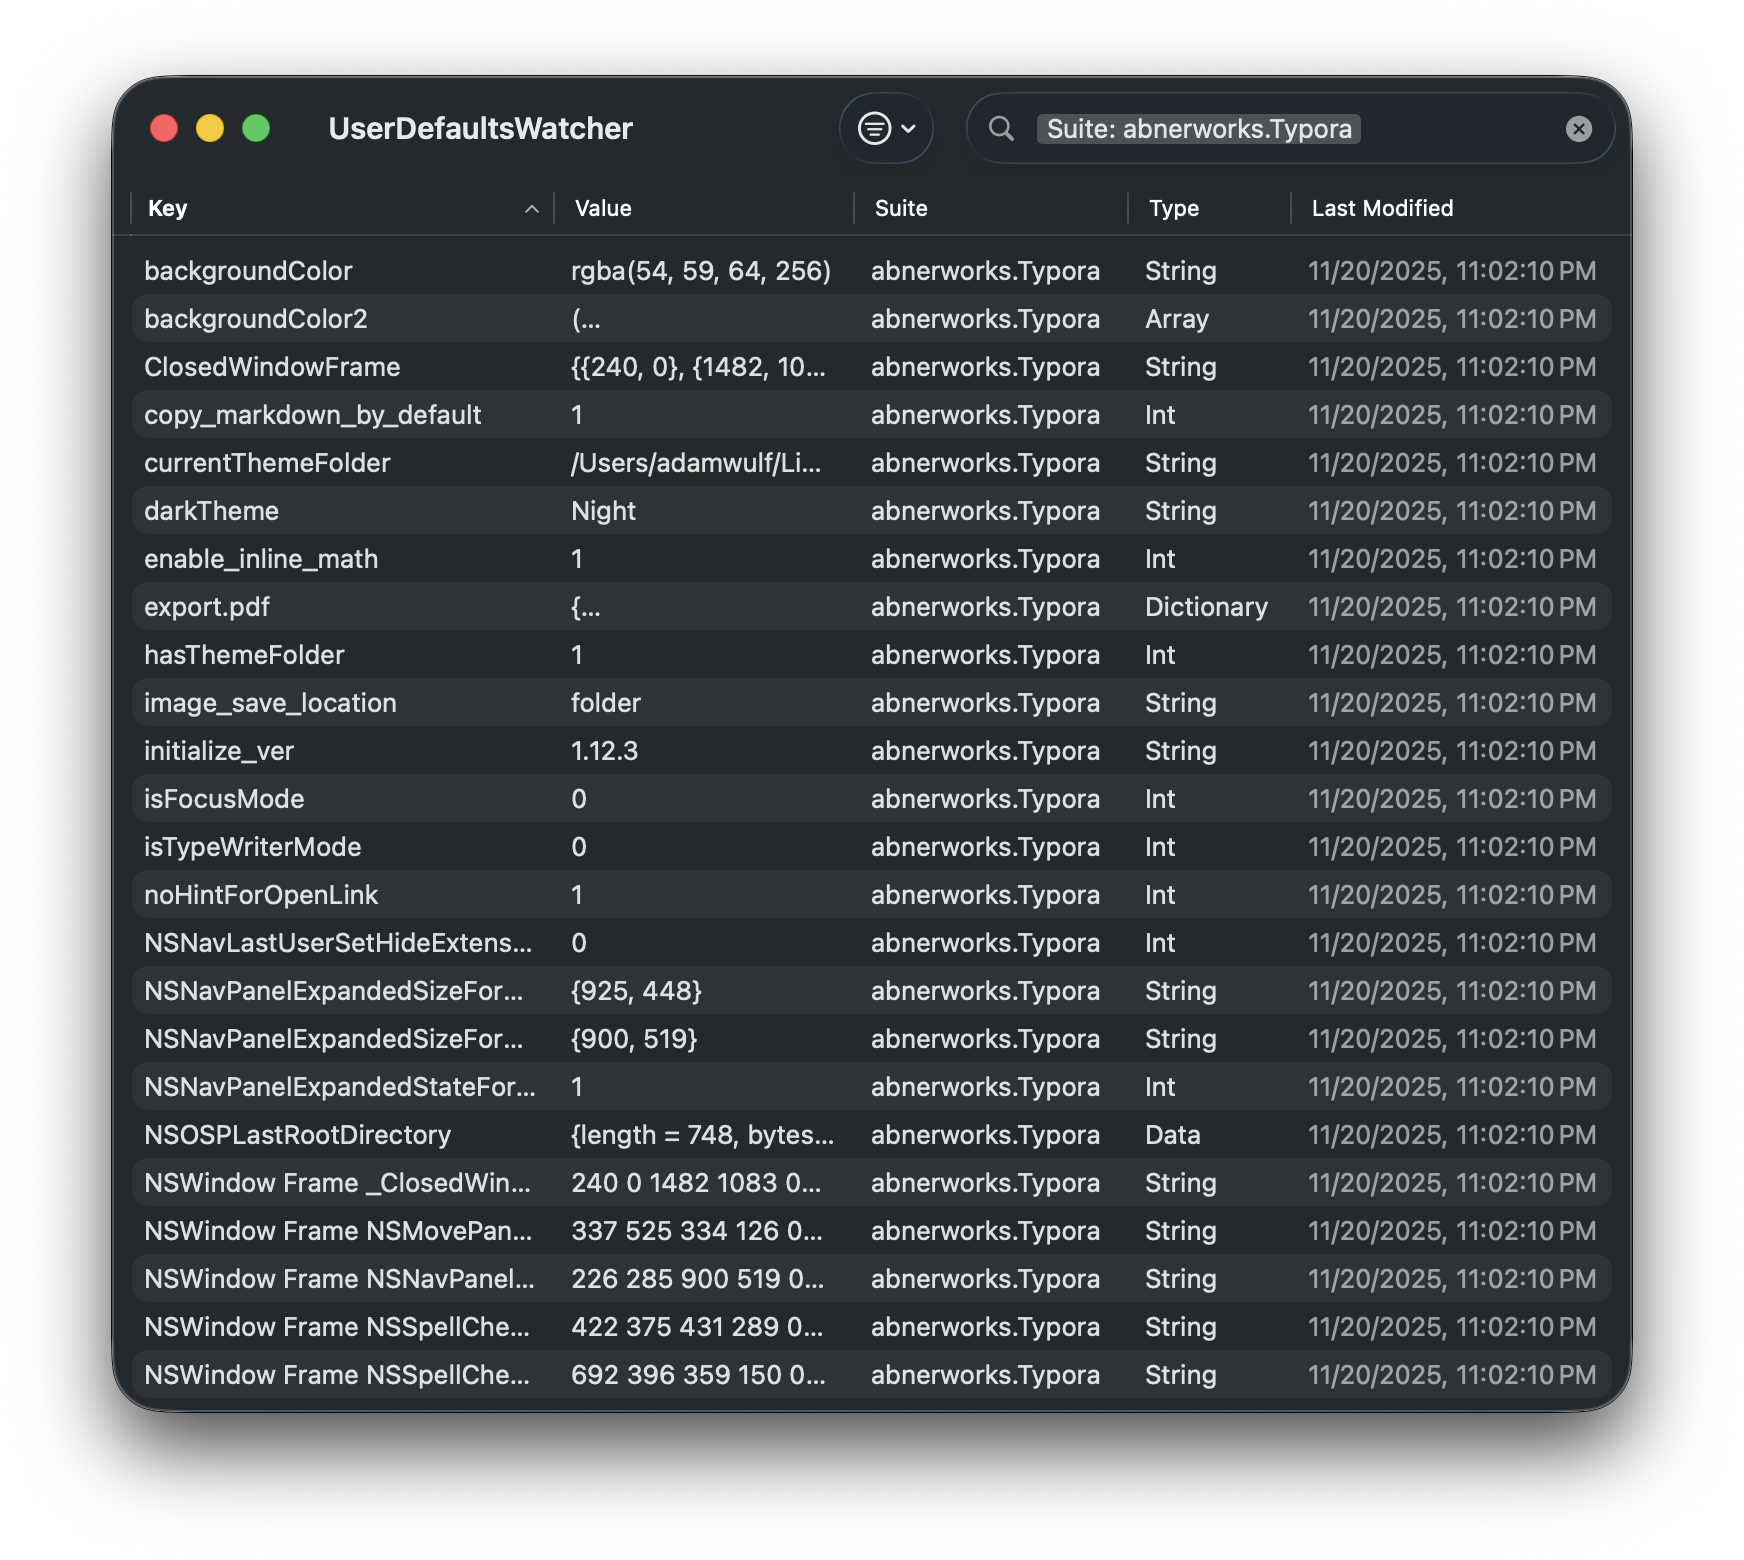Image resolution: width=1744 pixels, height=1560 pixels.
Task: Clear the search using the x icon
Action: click(x=1578, y=128)
